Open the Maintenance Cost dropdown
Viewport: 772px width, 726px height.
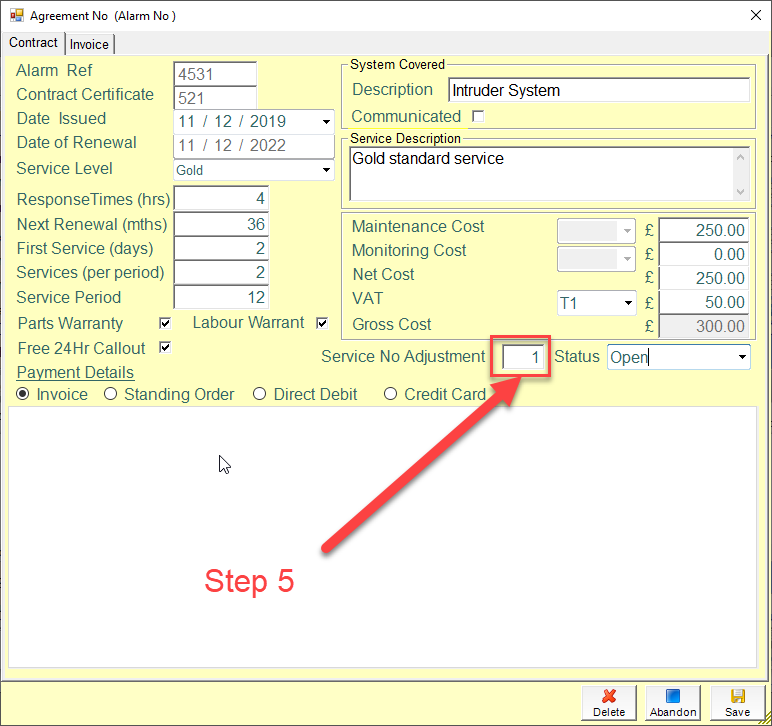pyautogui.click(x=627, y=231)
